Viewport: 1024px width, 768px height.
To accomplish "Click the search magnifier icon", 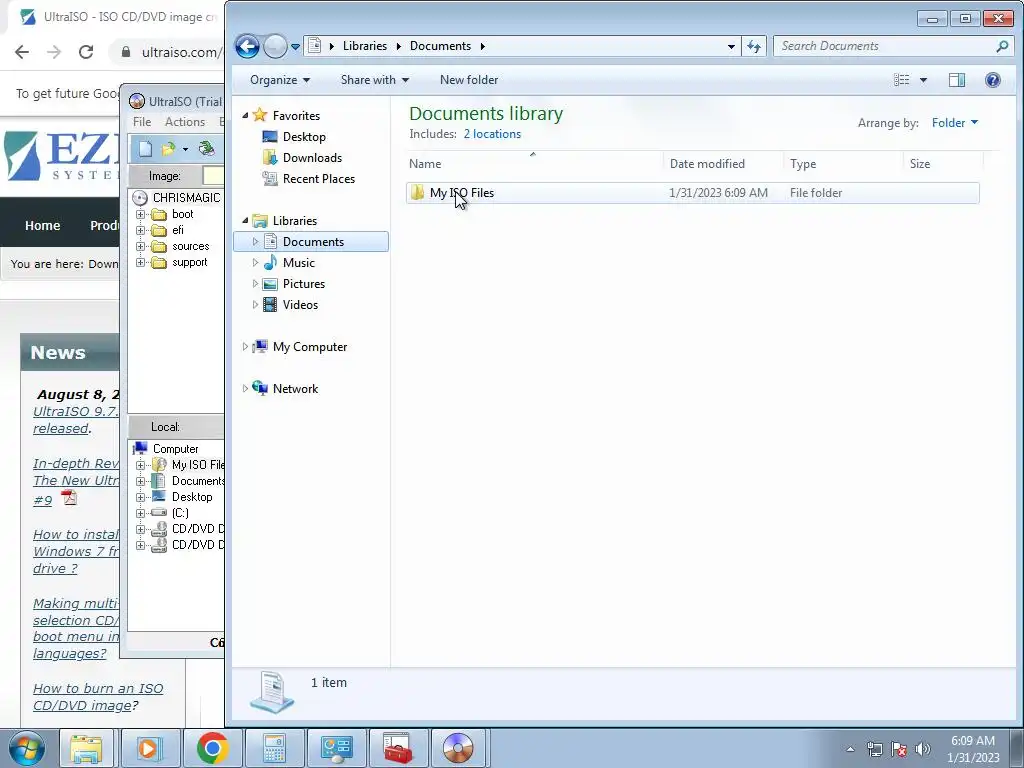I will pos(1002,46).
